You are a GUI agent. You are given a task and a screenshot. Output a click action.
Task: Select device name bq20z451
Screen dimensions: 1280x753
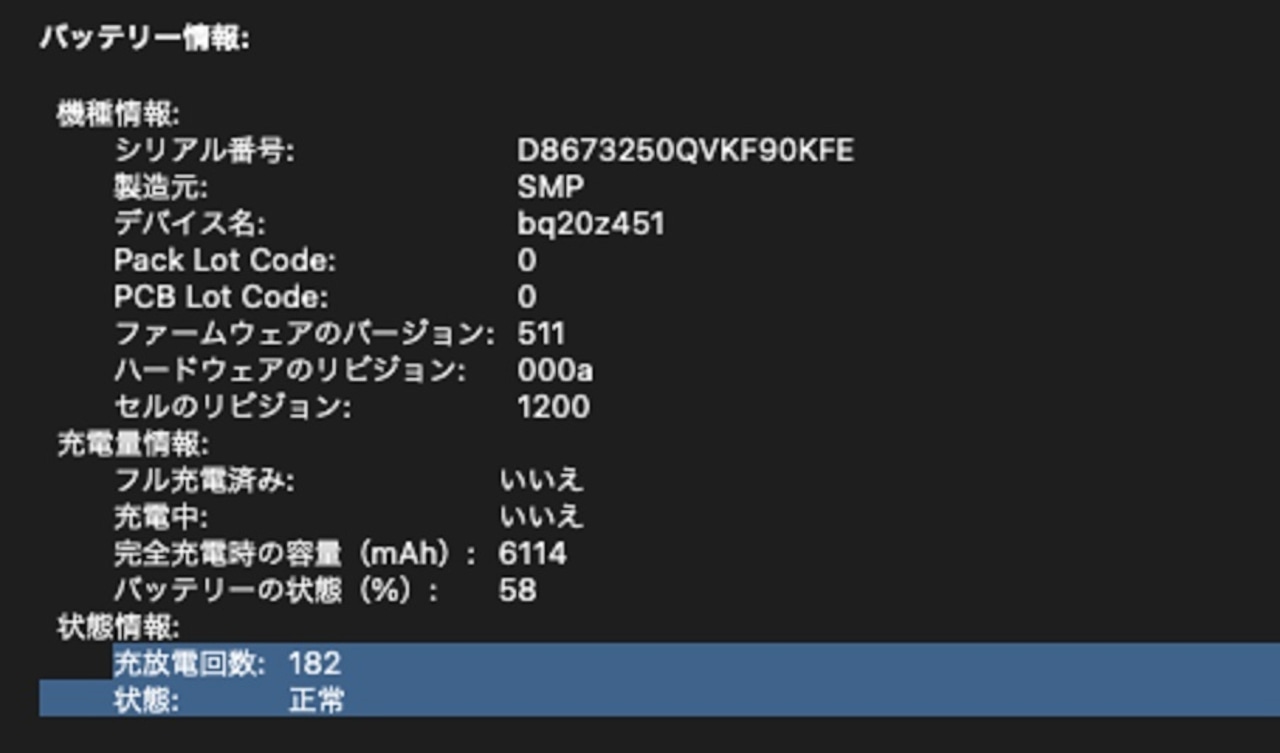point(591,224)
